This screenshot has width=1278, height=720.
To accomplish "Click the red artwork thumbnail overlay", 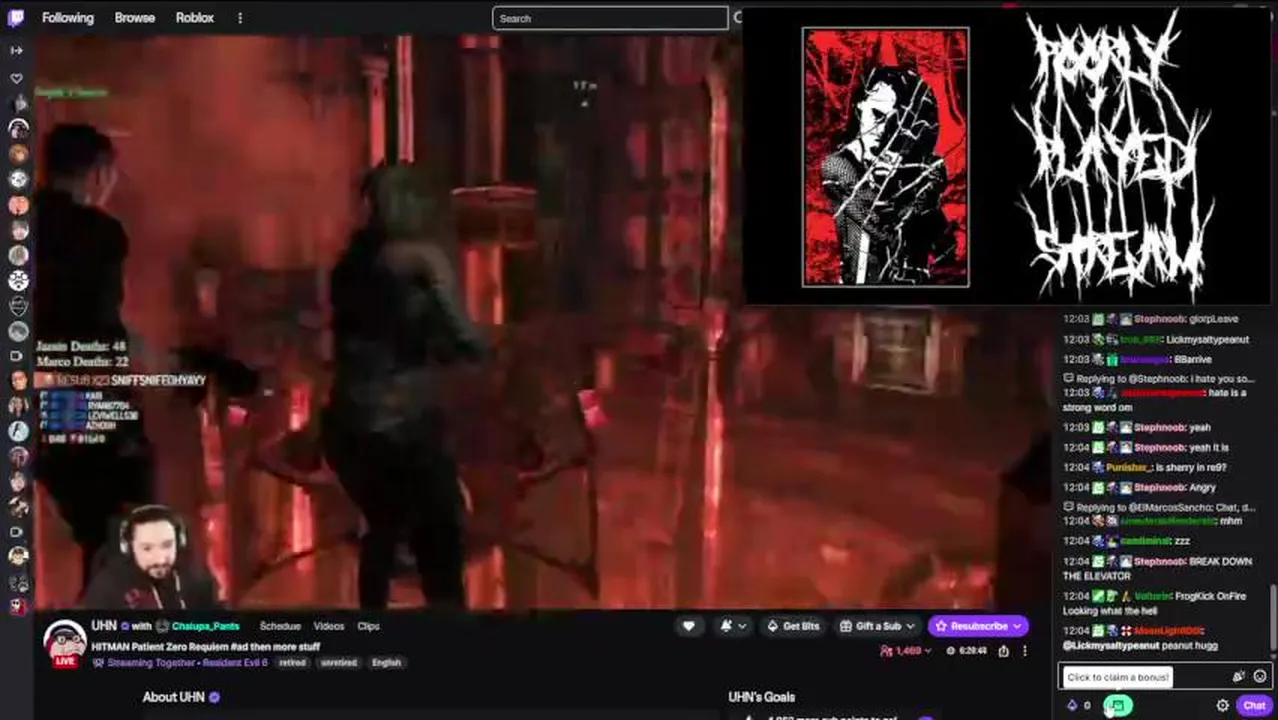I will click(885, 157).
